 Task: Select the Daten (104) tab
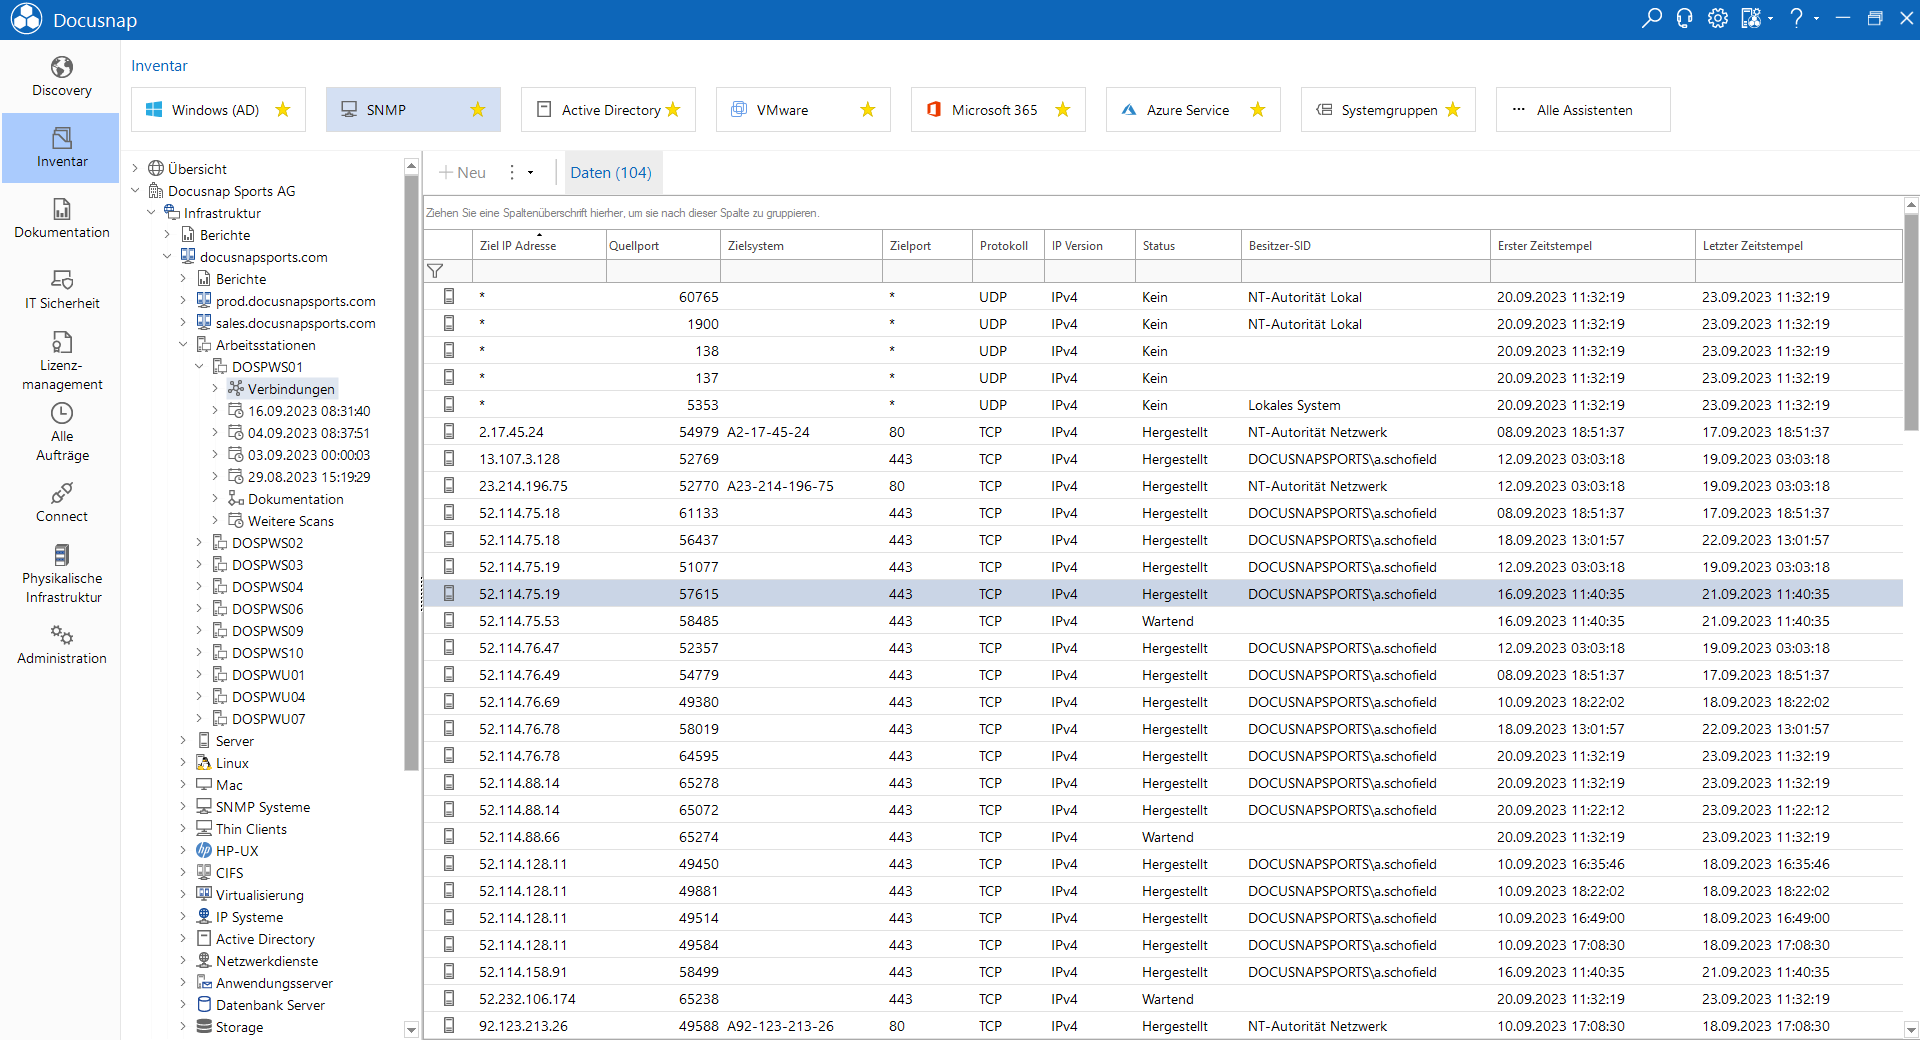[611, 172]
